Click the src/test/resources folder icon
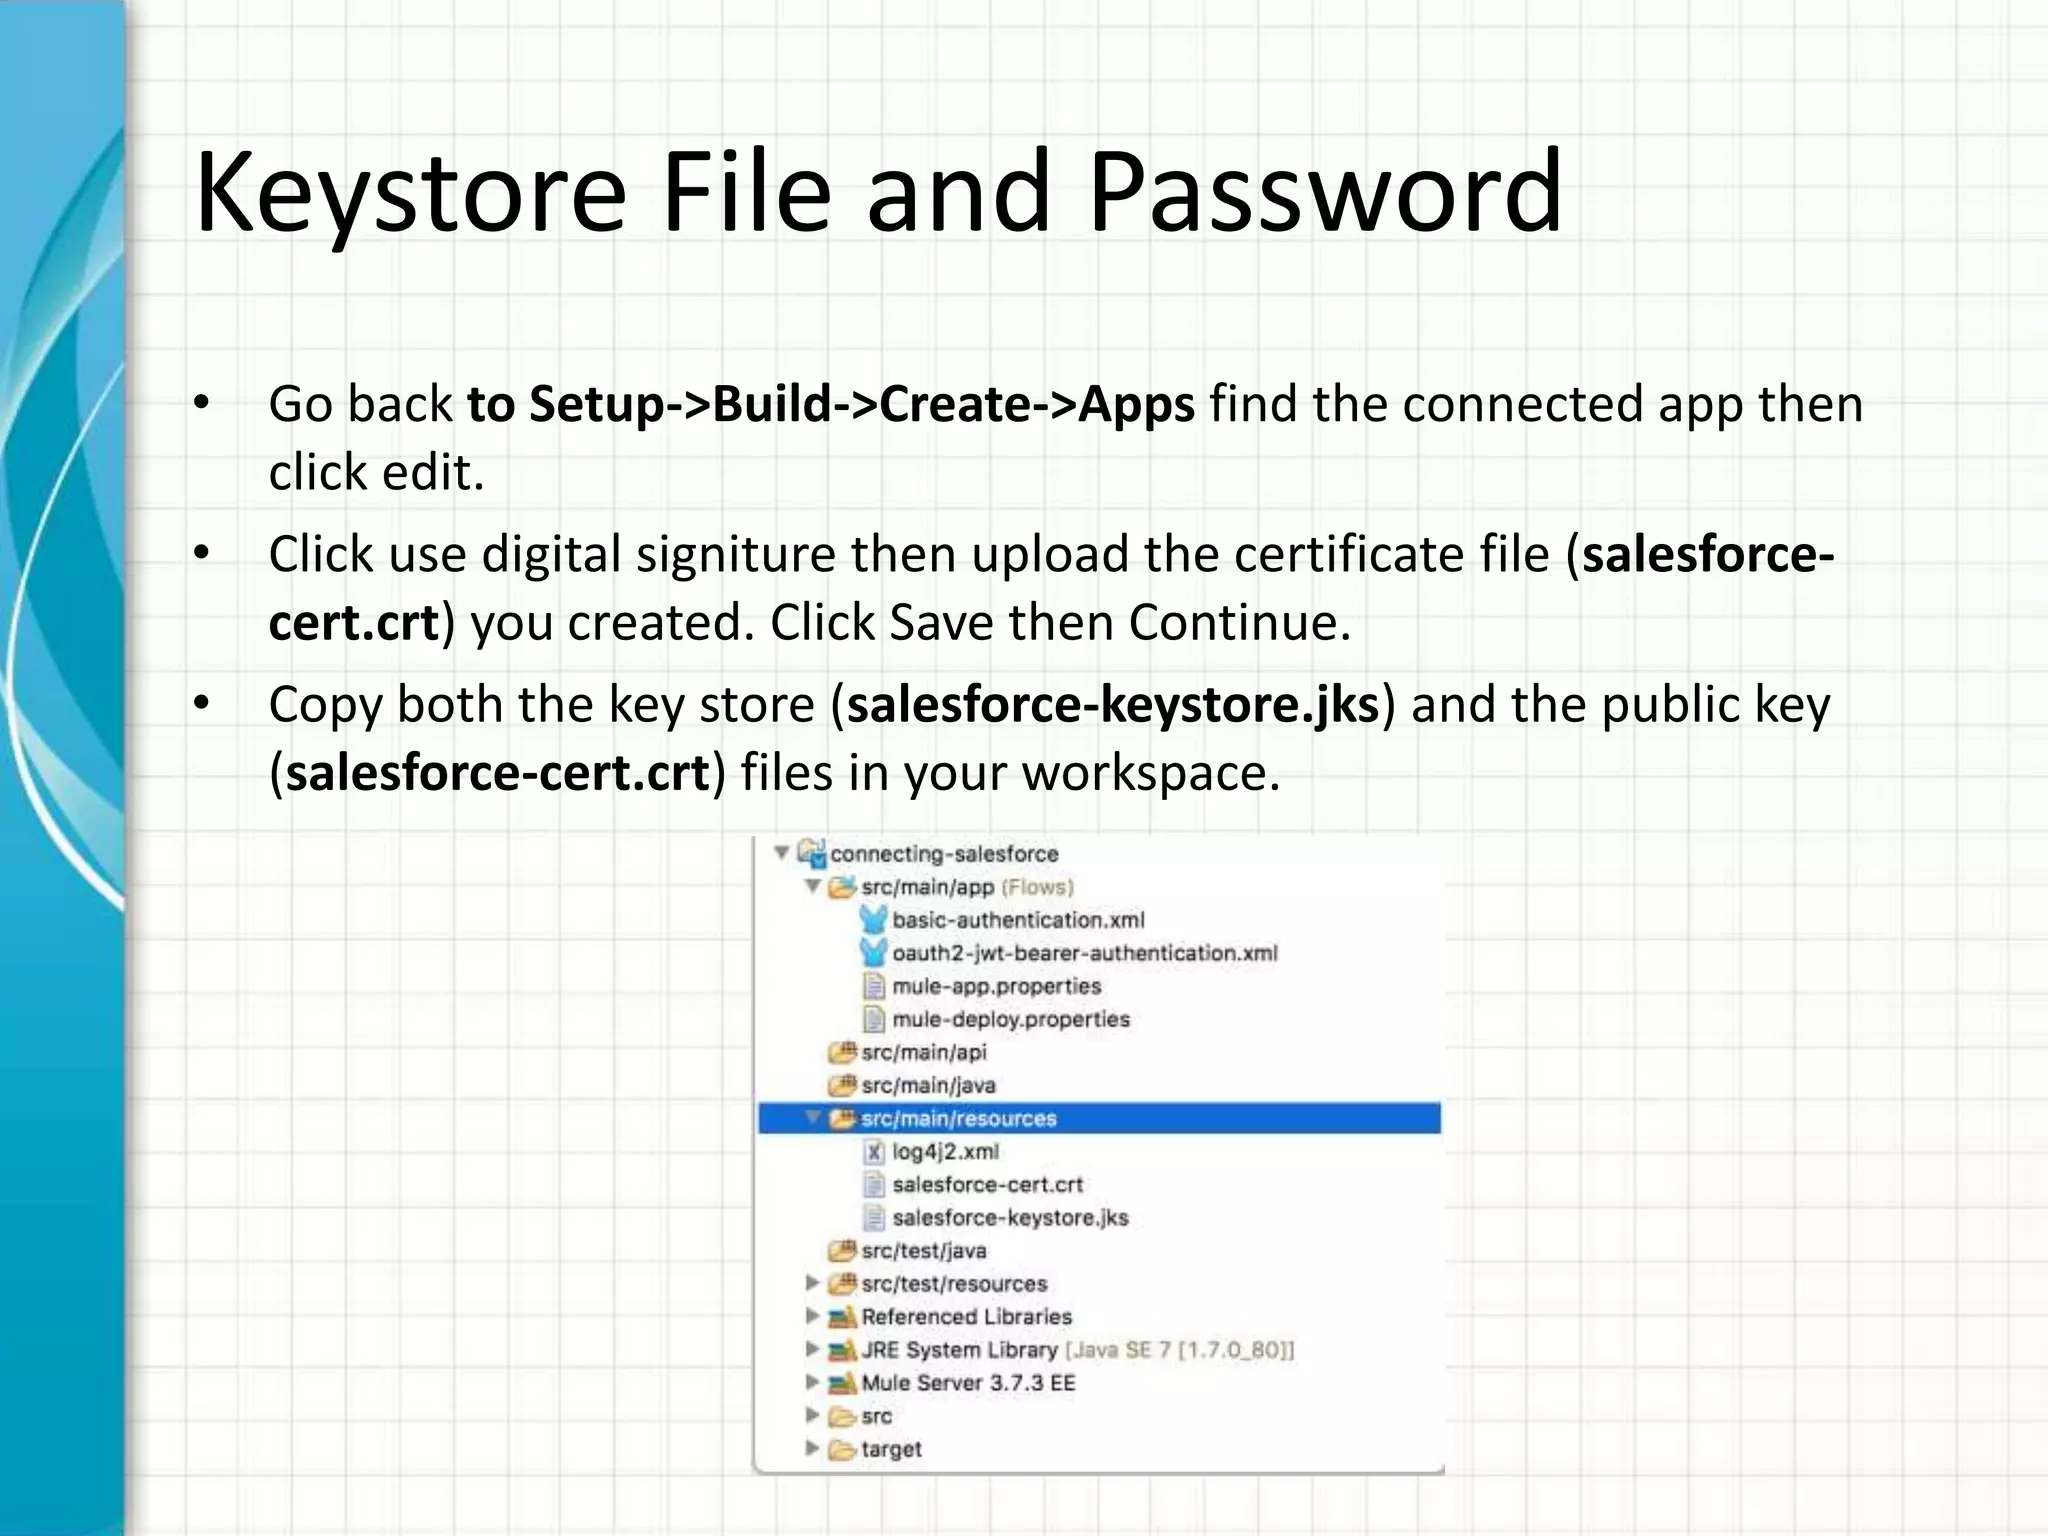Screen dimensions: 2048x1536 (x=843, y=1283)
